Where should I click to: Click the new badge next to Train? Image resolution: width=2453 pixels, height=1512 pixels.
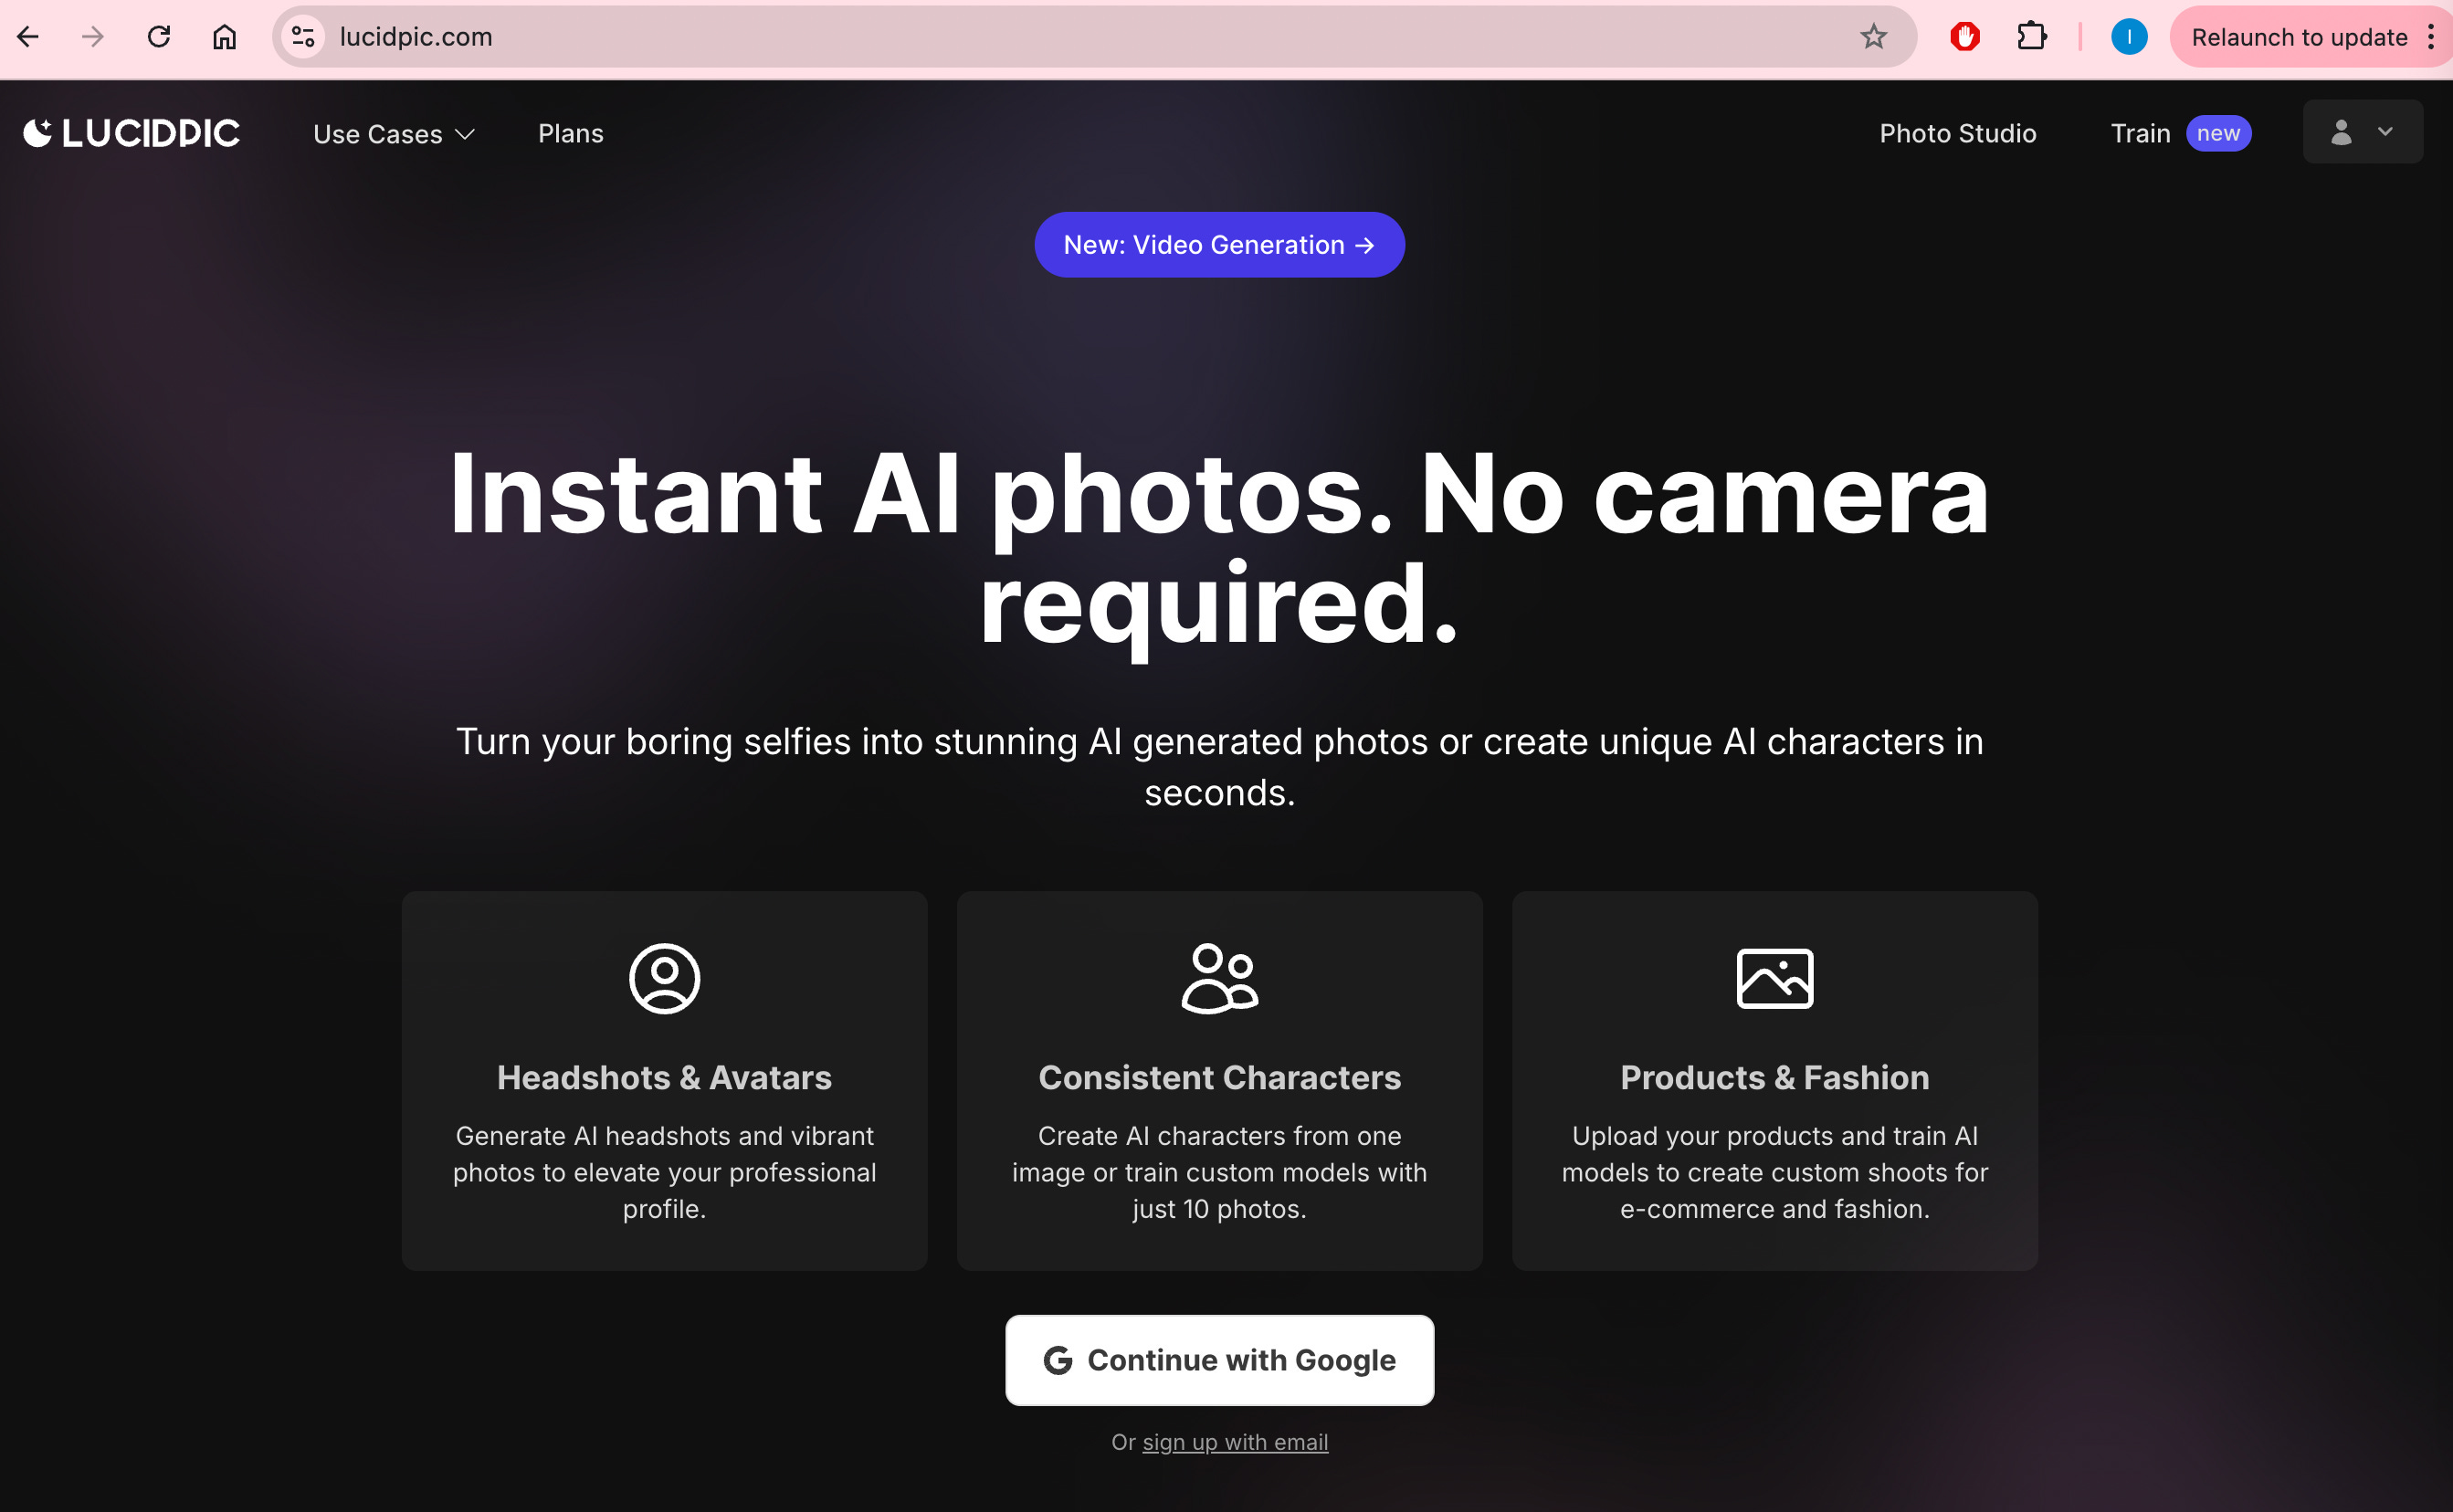point(2218,133)
